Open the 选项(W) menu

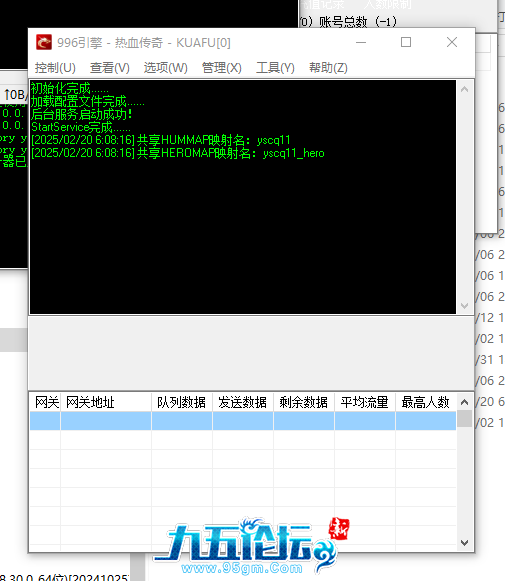click(166, 68)
